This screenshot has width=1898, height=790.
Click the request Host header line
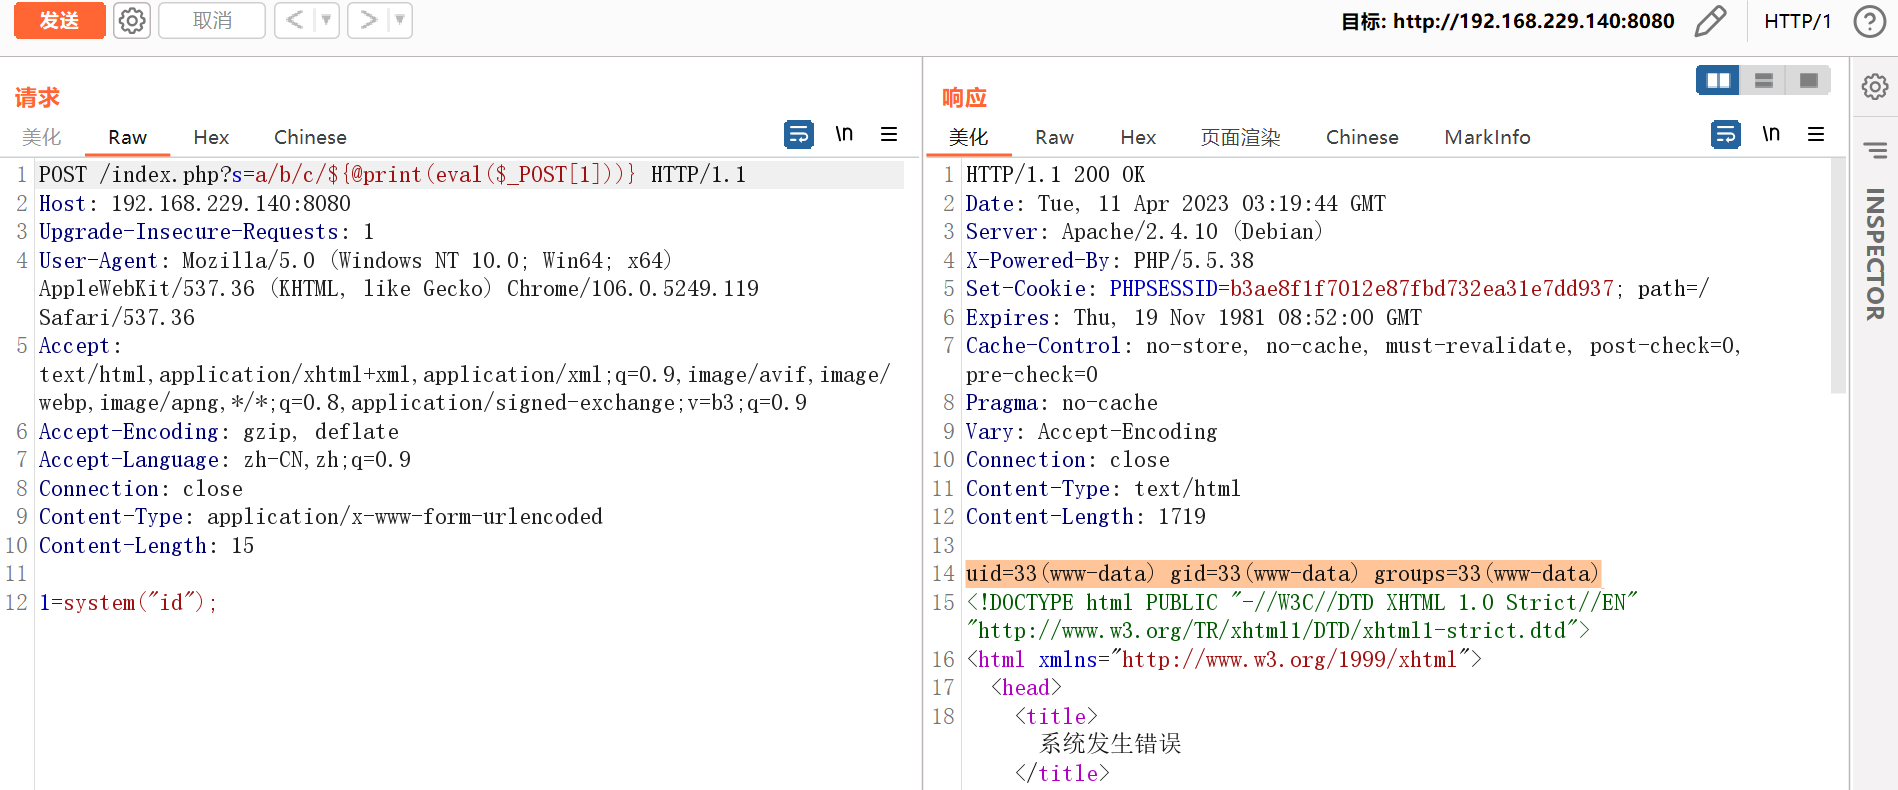[195, 203]
